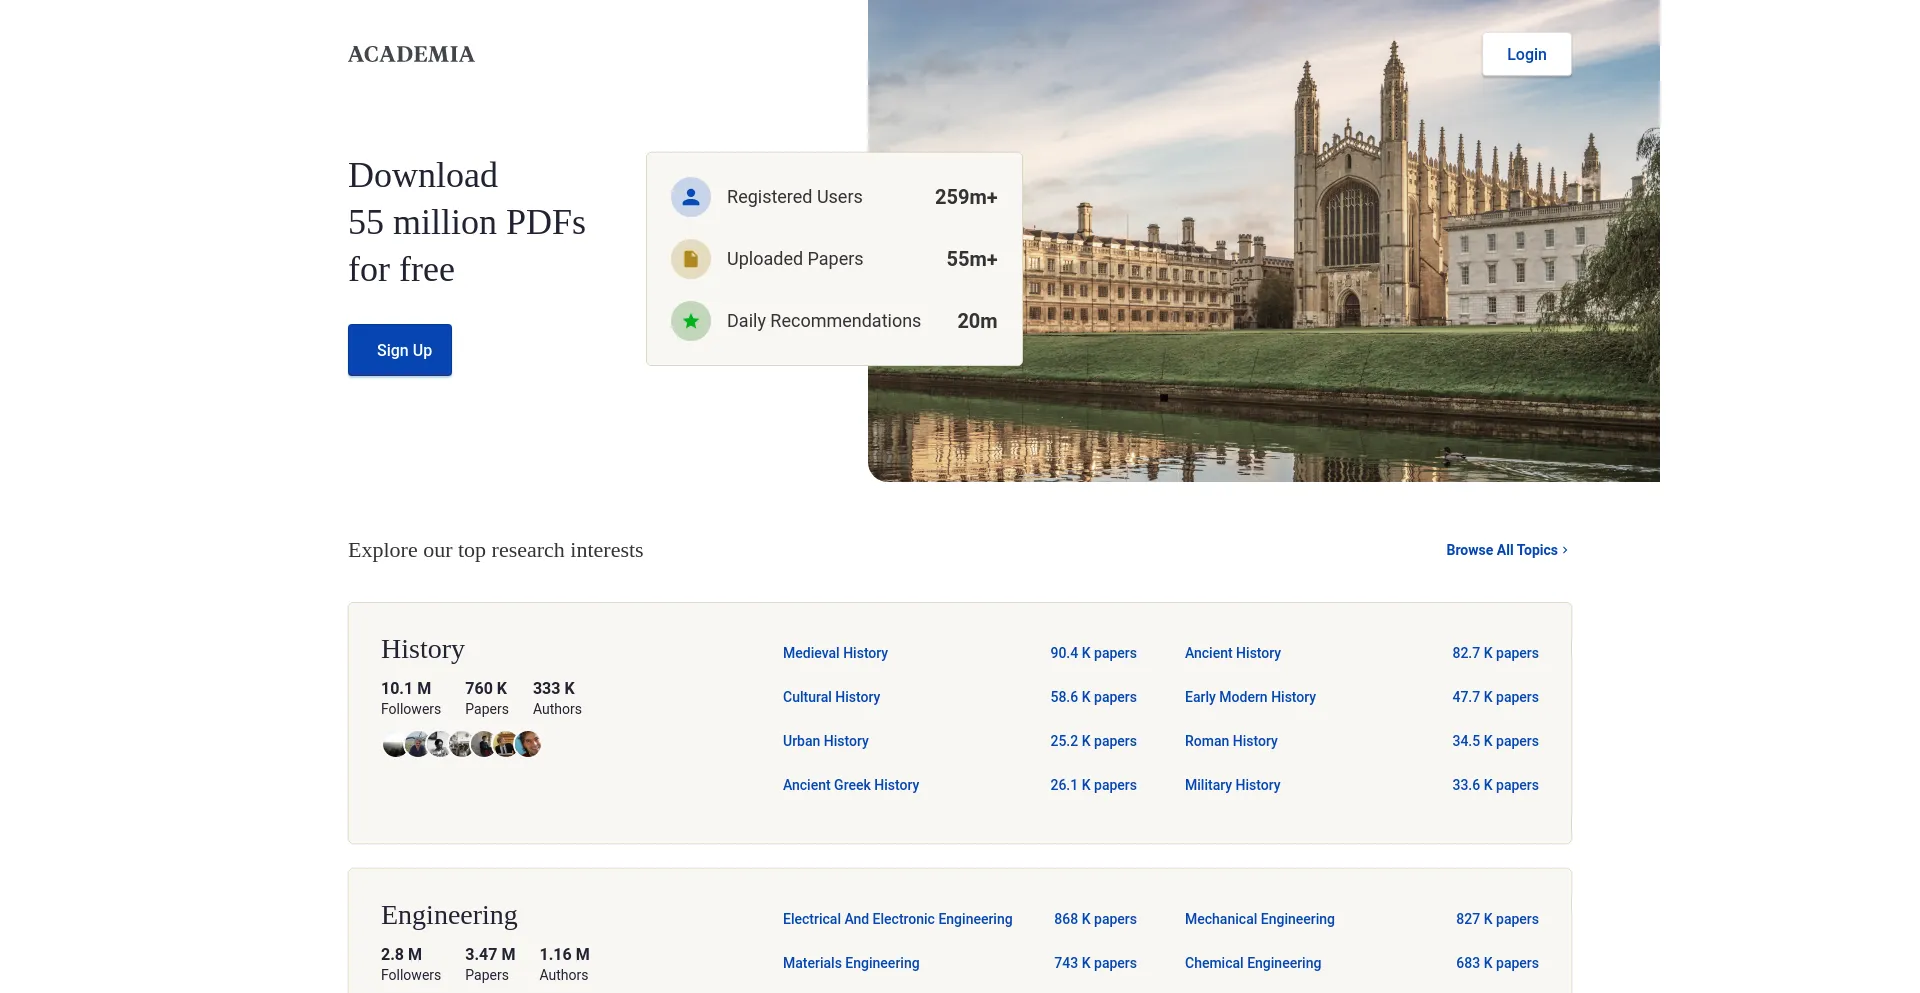Open Browse All Topics link

pyautogui.click(x=1506, y=550)
